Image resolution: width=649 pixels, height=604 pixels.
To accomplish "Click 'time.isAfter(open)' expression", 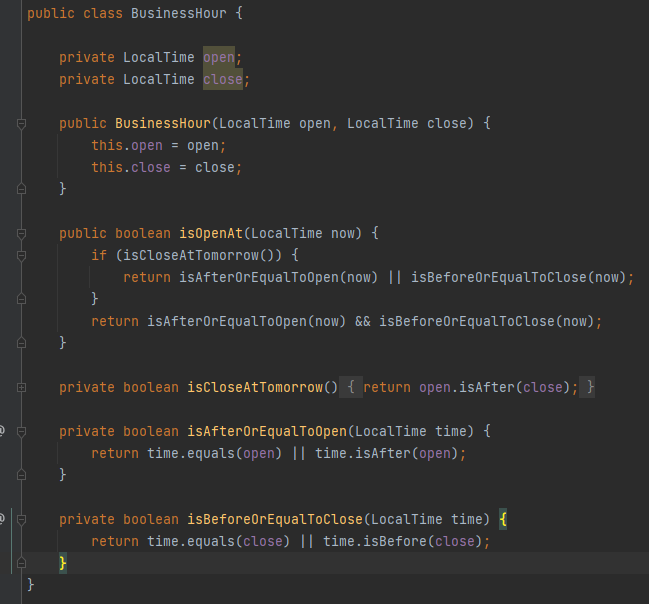I will pos(387,453).
